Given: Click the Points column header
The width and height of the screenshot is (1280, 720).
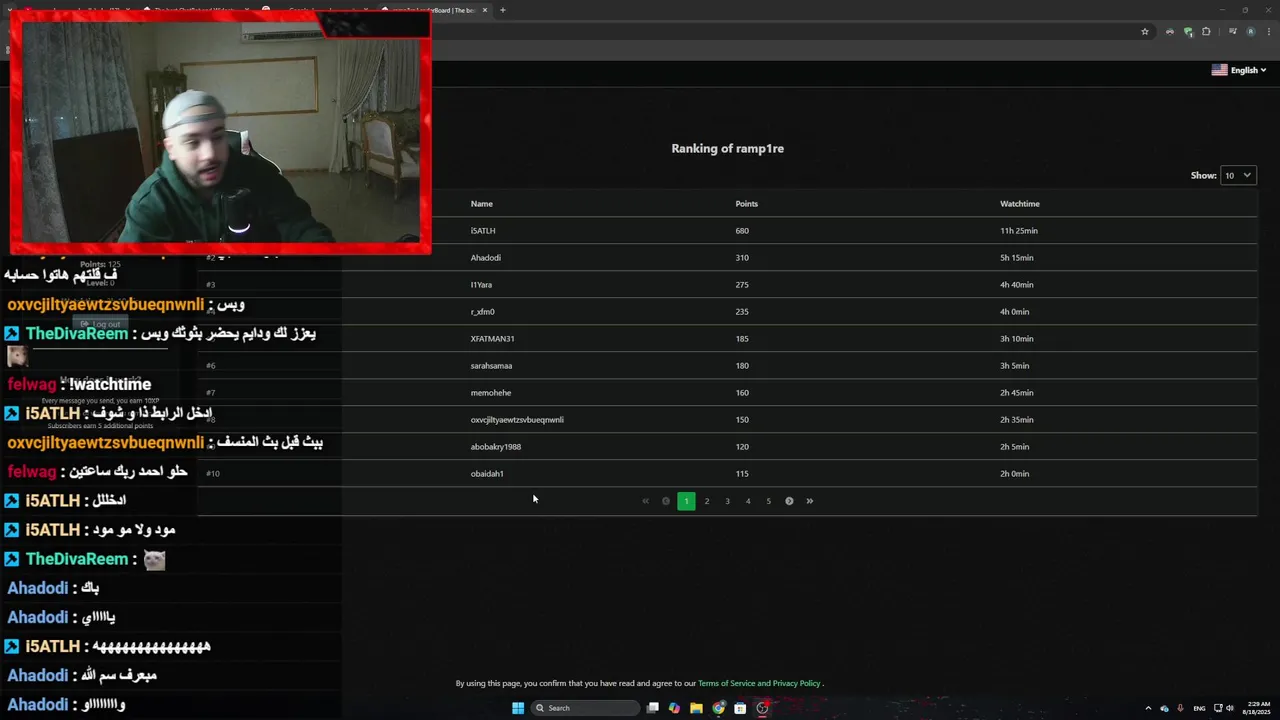Looking at the screenshot, I should point(747,204).
